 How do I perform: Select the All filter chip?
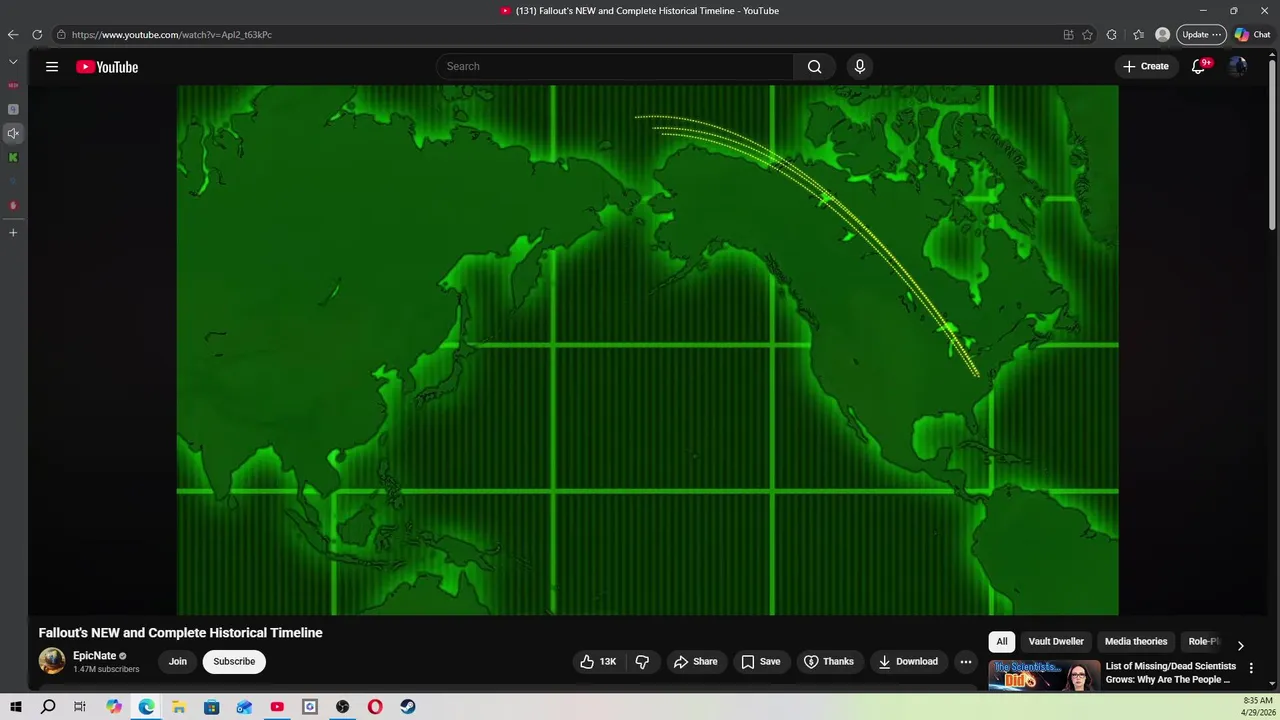click(x=1002, y=642)
